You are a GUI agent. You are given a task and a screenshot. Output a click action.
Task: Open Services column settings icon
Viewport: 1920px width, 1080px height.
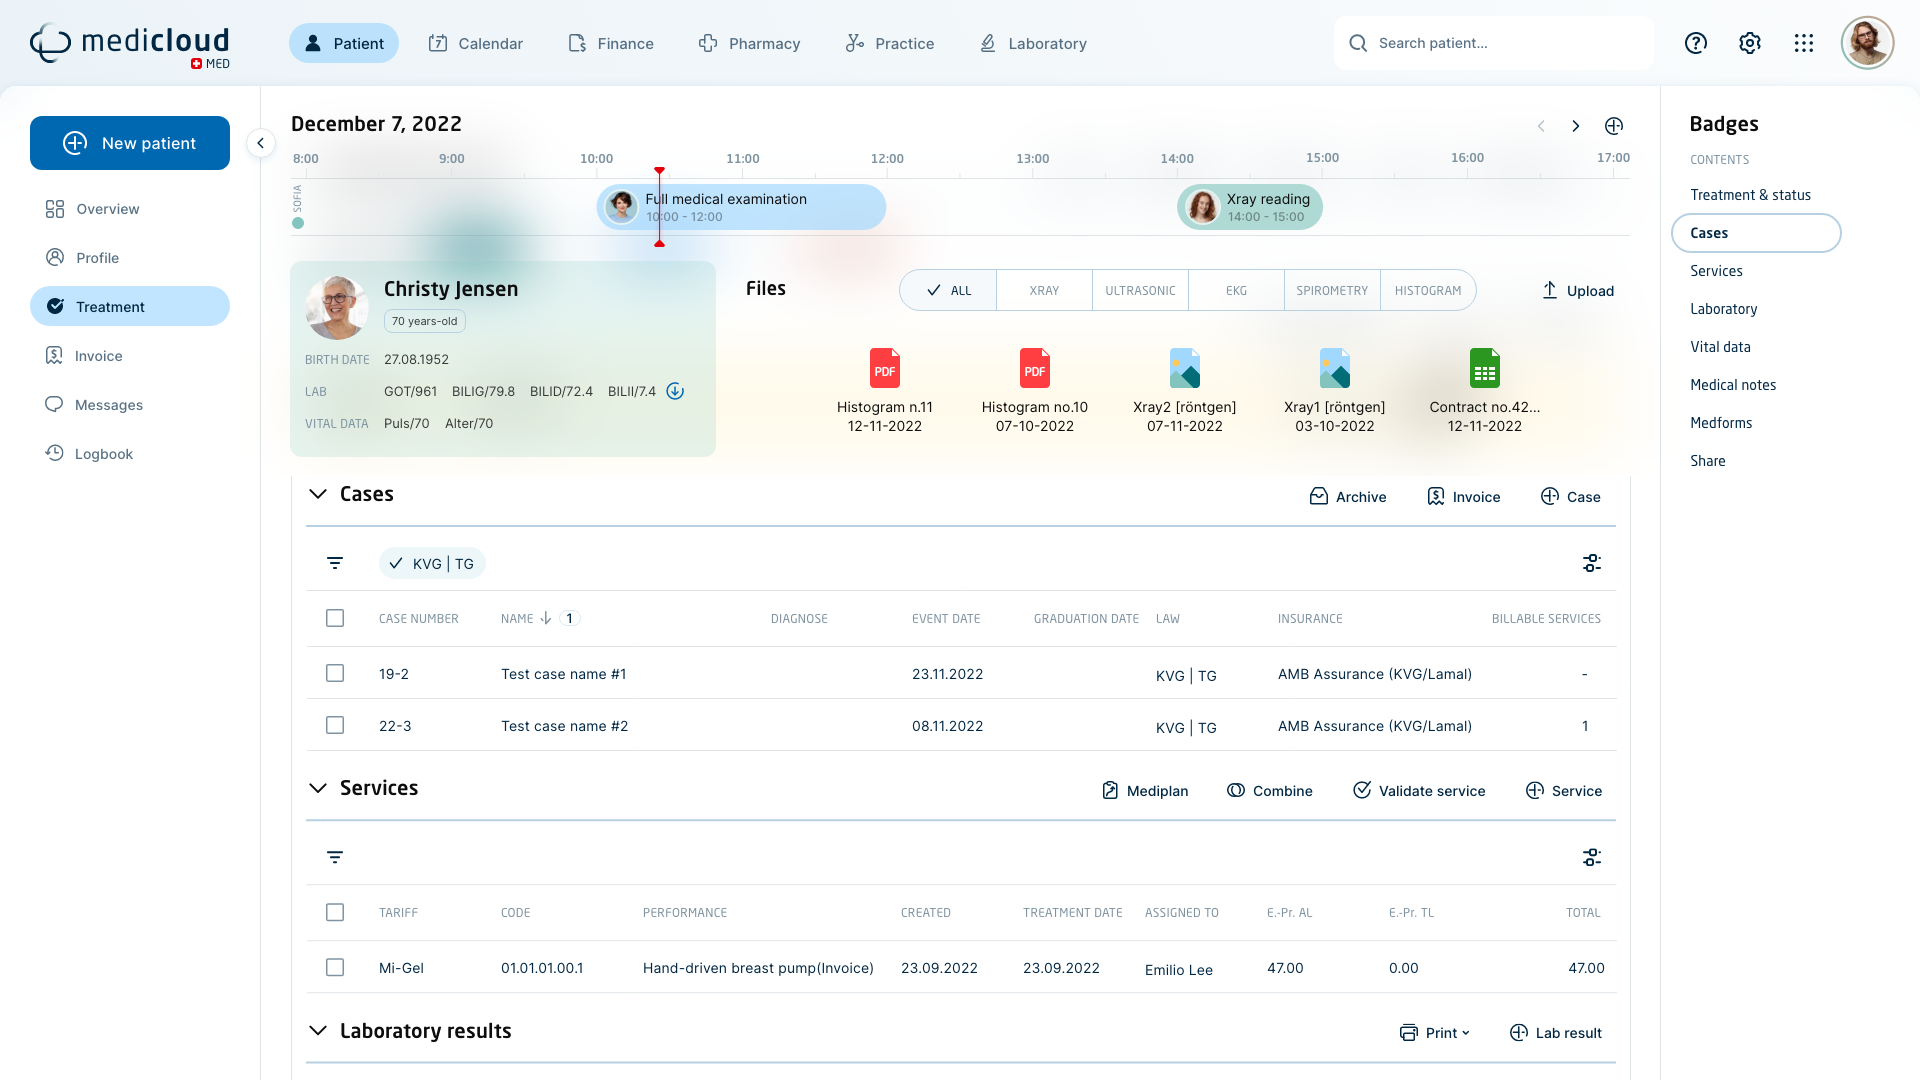1592,857
